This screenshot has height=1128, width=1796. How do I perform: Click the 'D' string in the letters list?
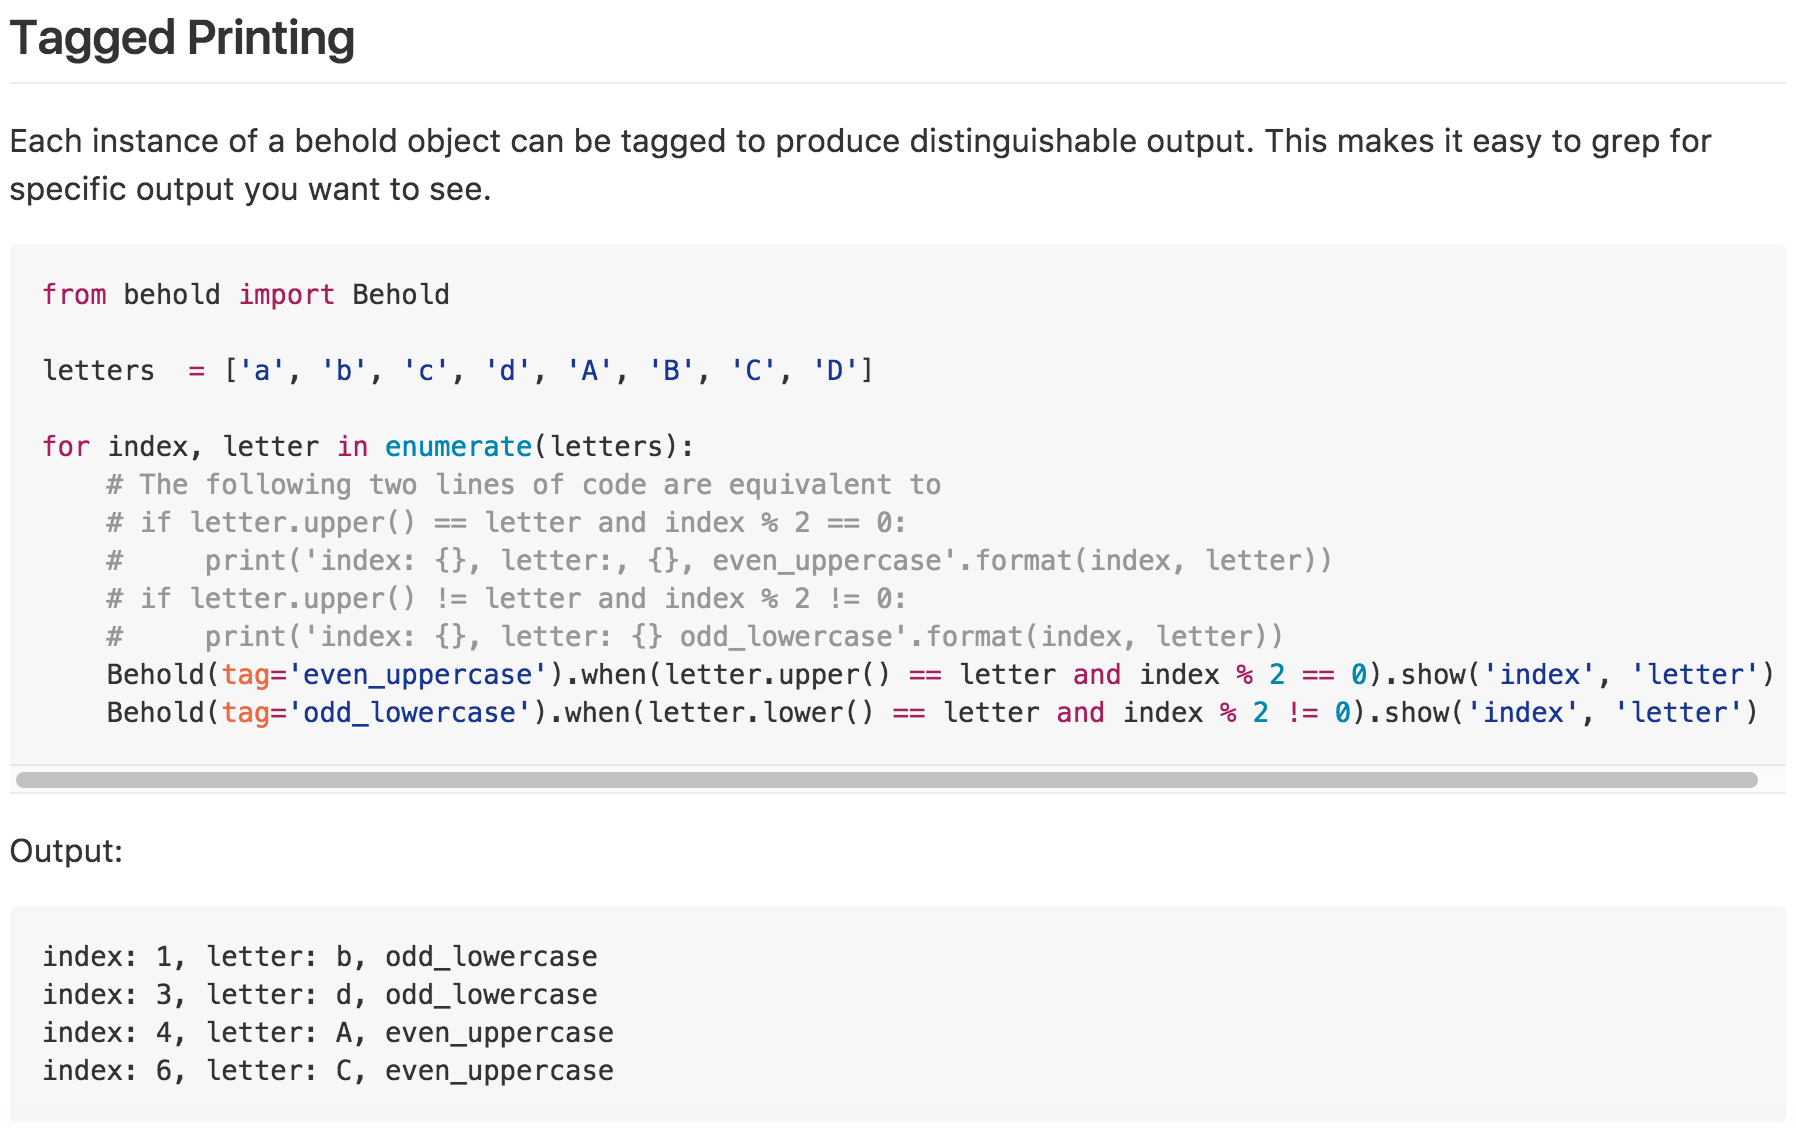[x=834, y=371]
